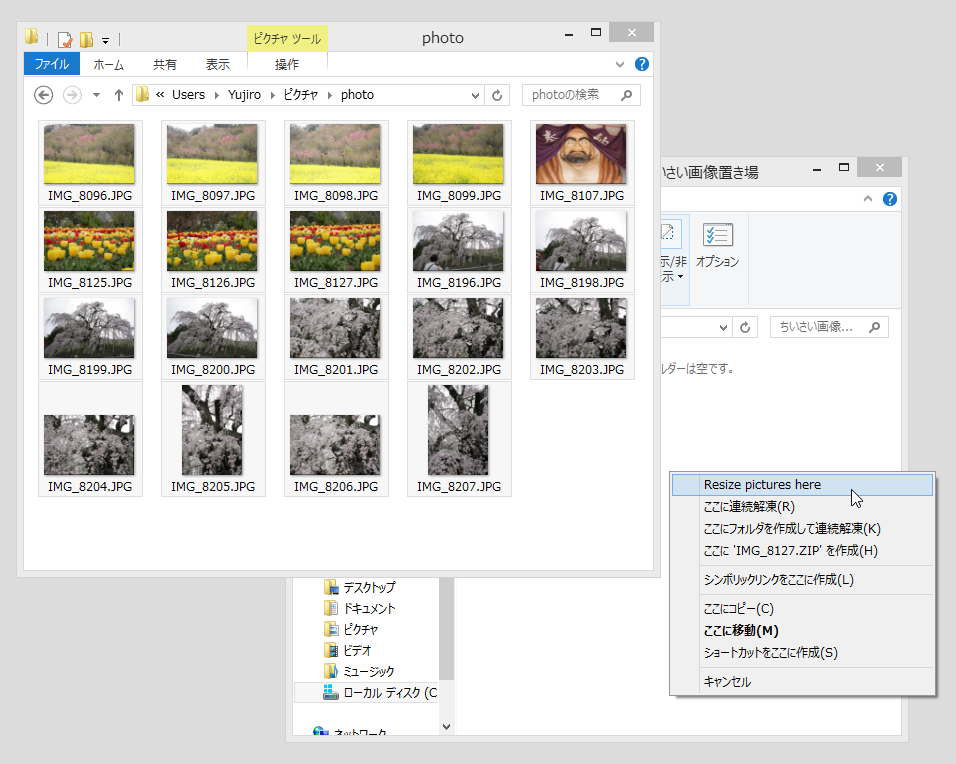Open help in the photo window

point(641,64)
